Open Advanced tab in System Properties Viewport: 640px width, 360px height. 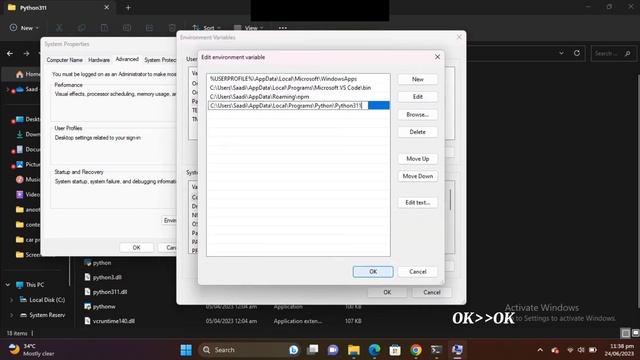pos(127,59)
